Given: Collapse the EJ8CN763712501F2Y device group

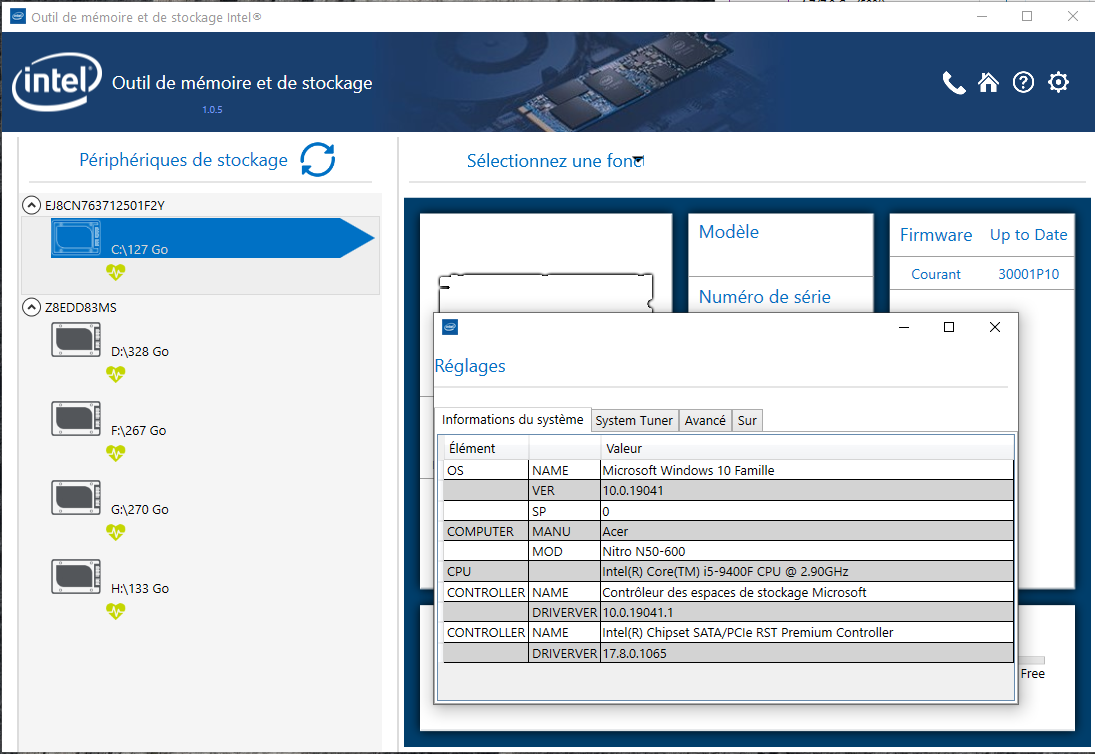Looking at the screenshot, I should coord(30,204).
